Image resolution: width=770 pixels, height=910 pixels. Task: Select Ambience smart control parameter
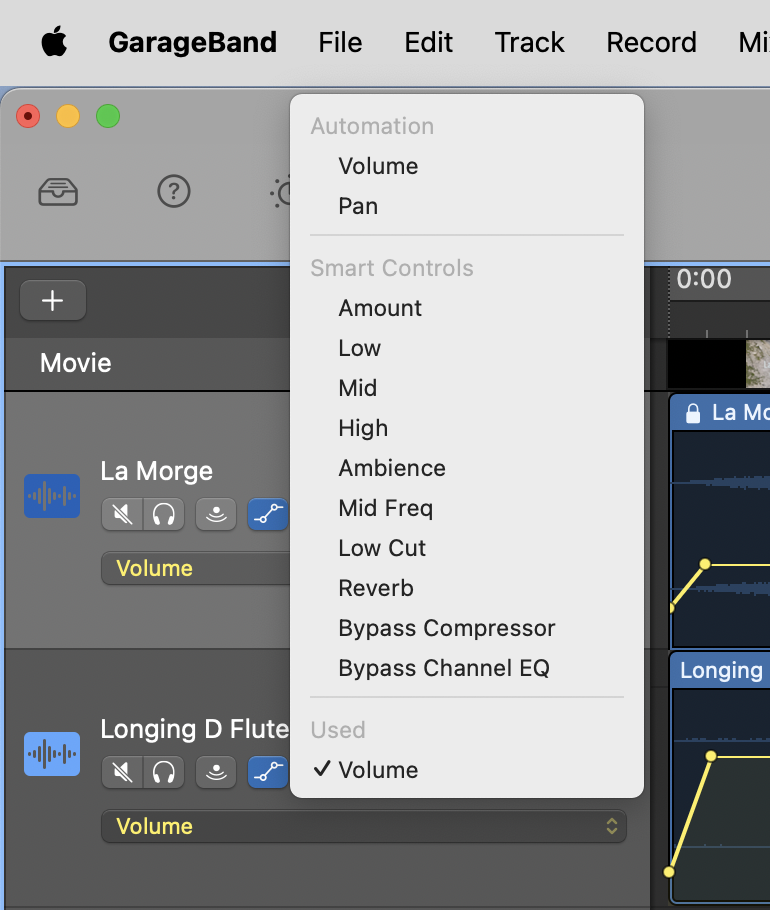[467, 468]
